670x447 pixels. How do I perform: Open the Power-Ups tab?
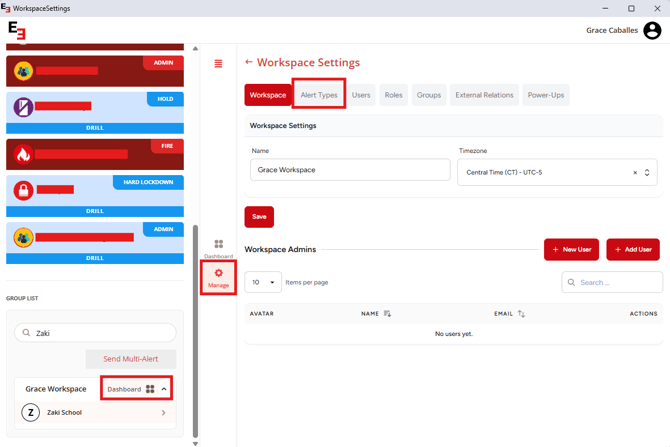(x=545, y=95)
